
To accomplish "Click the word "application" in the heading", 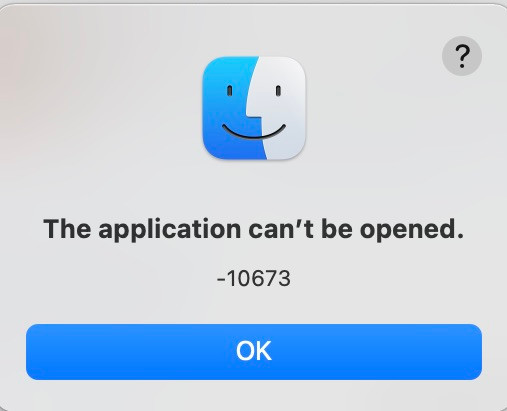I will (x=169, y=230).
